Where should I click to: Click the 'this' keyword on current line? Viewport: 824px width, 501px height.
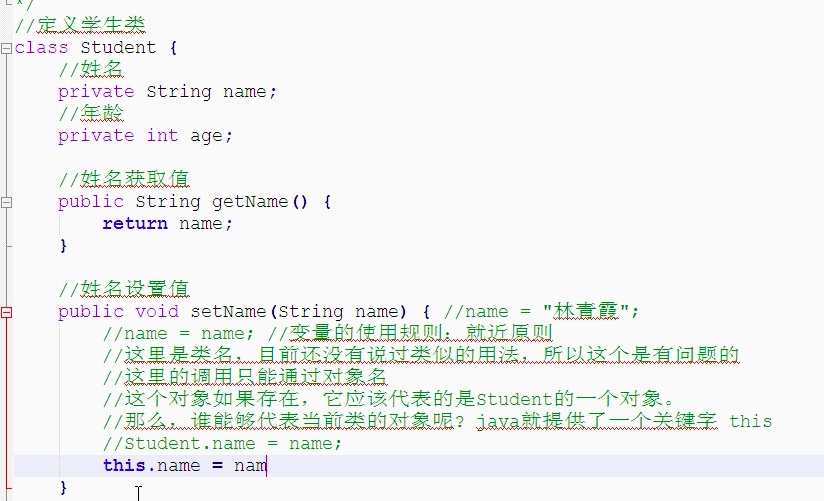(124, 466)
